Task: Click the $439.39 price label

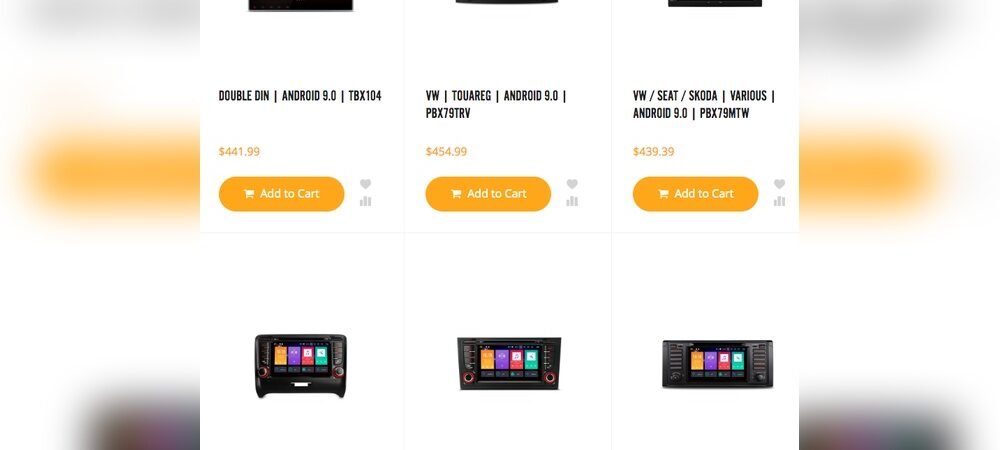Action: [653, 152]
